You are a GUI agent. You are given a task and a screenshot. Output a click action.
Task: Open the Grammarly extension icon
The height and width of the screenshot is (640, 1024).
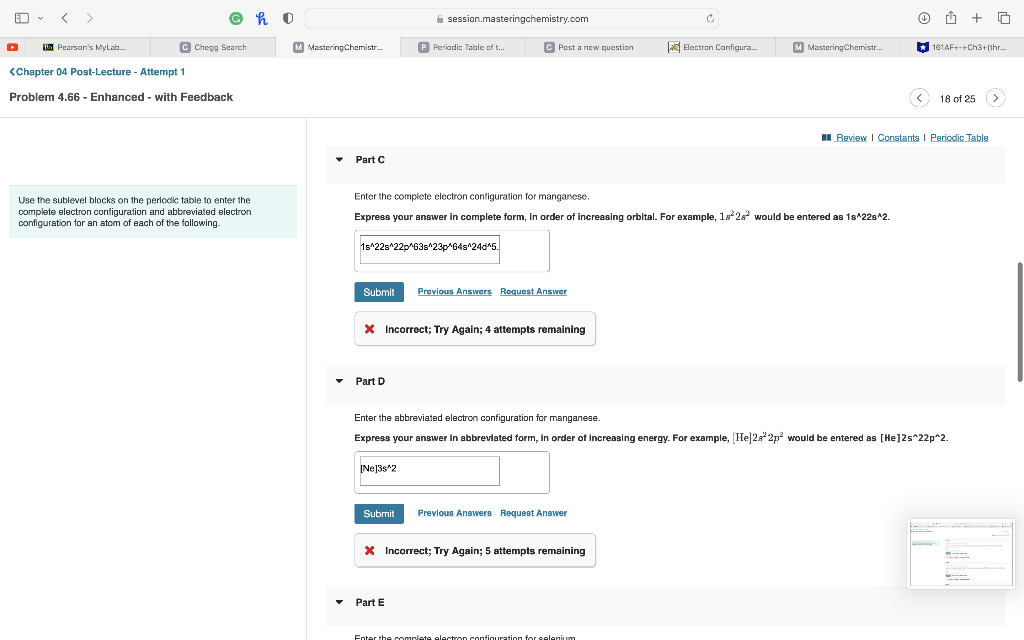click(236, 19)
